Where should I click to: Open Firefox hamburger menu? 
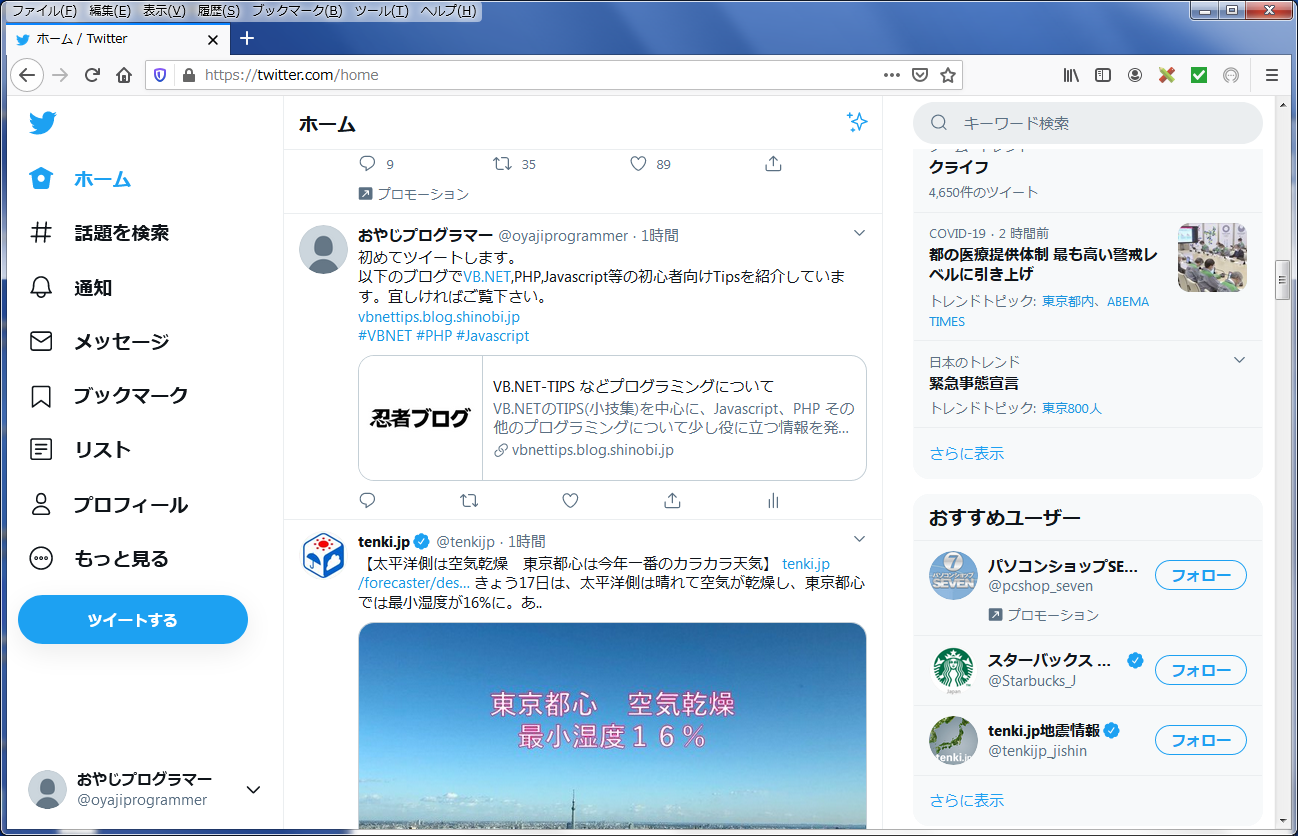point(1272,75)
